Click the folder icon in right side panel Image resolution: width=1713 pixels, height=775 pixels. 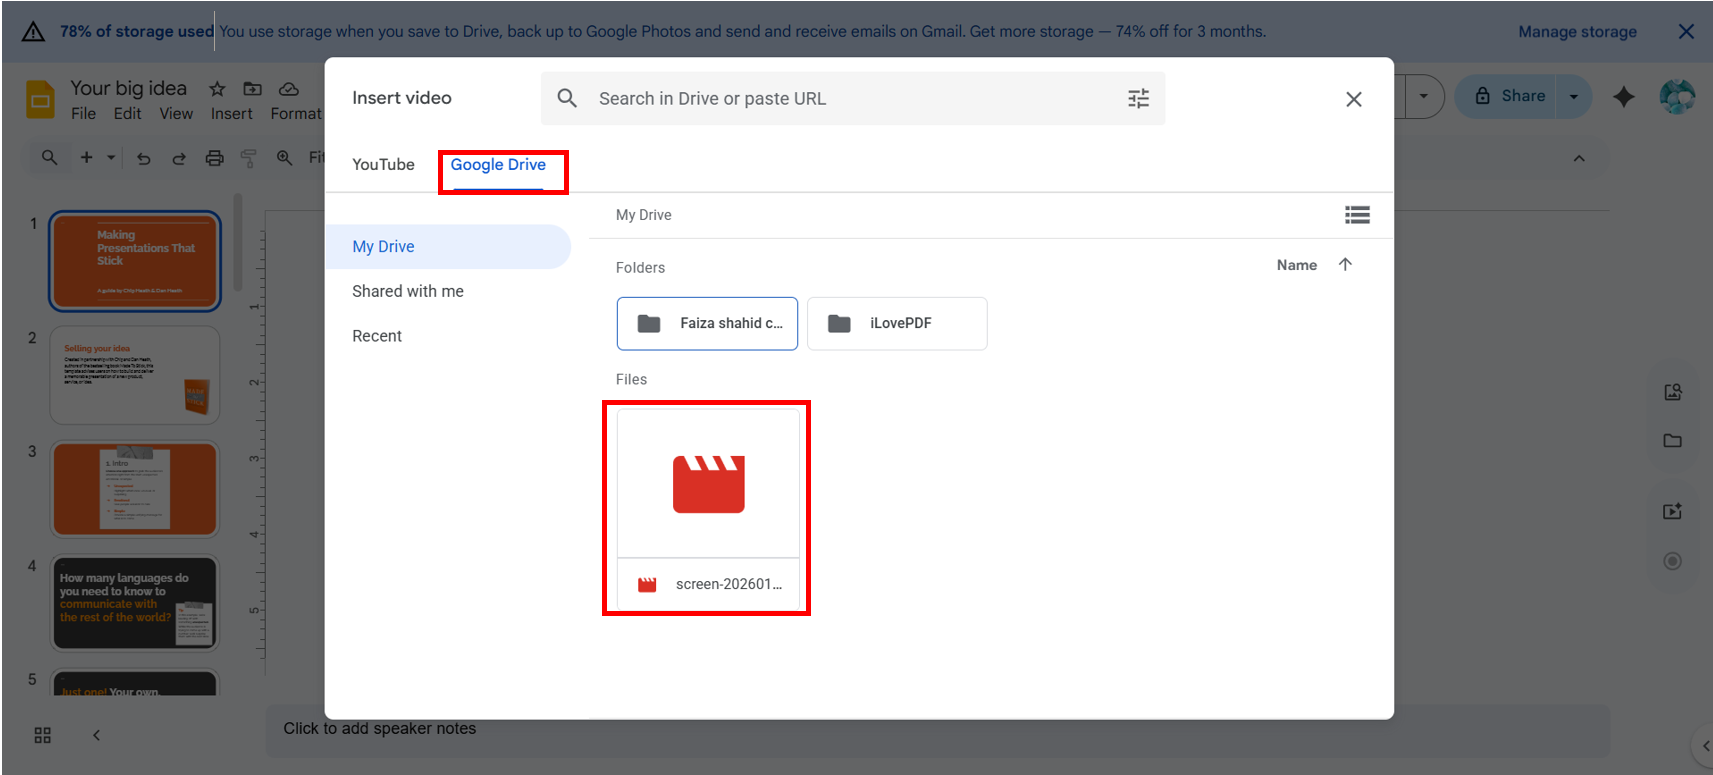pyautogui.click(x=1672, y=441)
